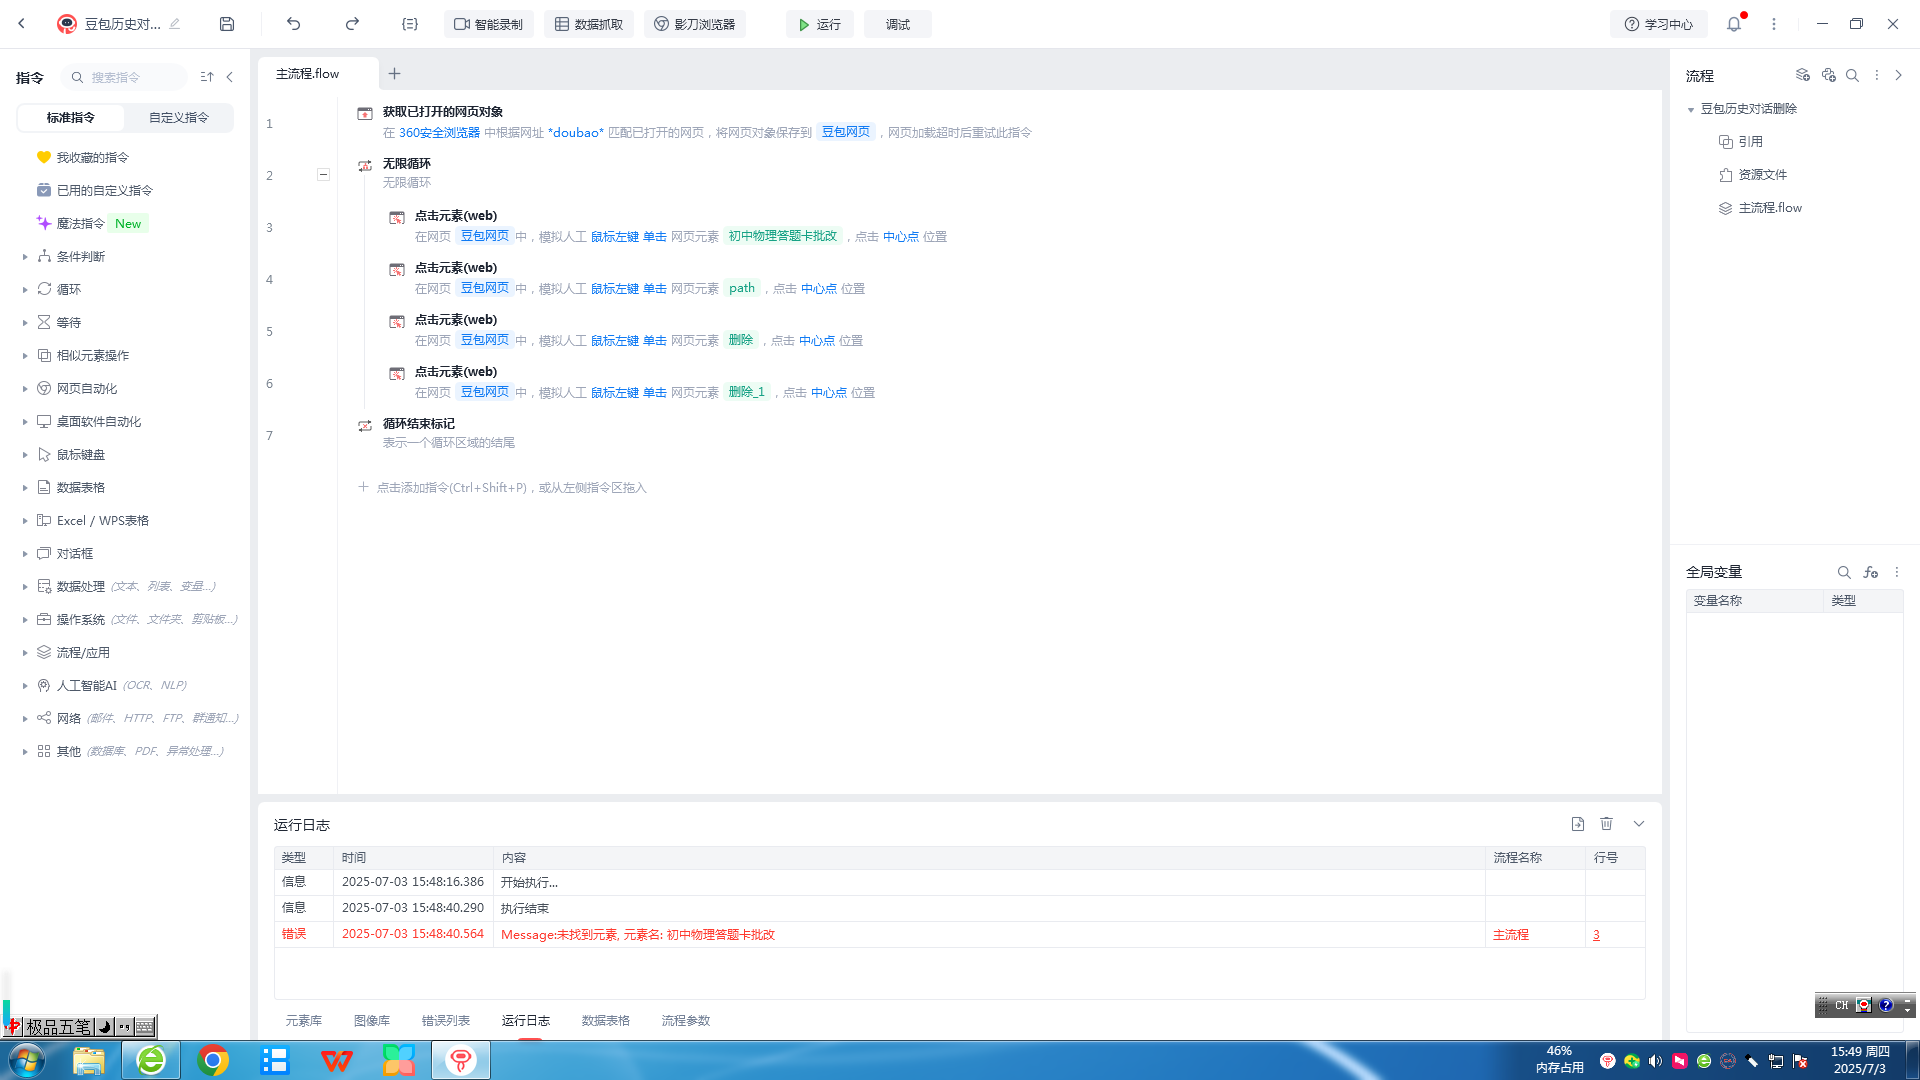Expand the 循环 instruction category
This screenshot has width=1920, height=1080.
[25, 290]
